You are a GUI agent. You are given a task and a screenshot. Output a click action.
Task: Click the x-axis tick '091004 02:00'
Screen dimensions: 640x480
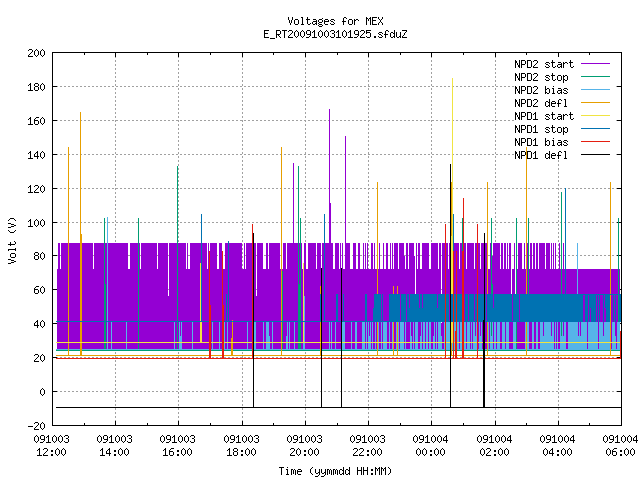[x=494, y=446]
